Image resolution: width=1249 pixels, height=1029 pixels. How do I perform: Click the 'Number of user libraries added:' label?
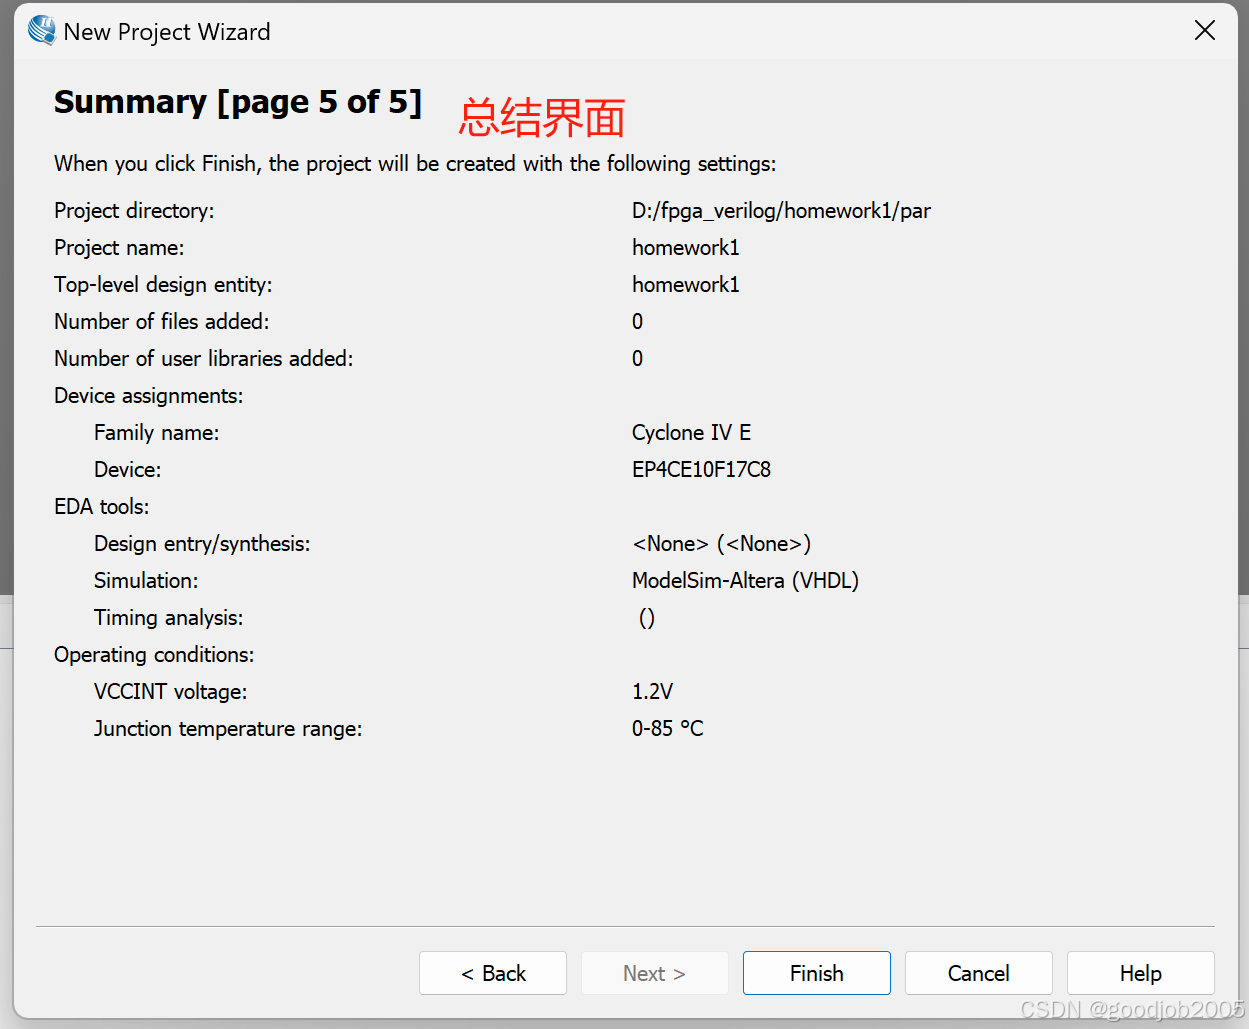pos(204,359)
